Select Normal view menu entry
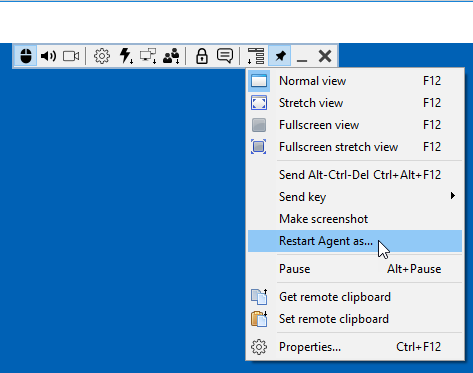This screenshot has width=473, height=373. pos(355,81)
